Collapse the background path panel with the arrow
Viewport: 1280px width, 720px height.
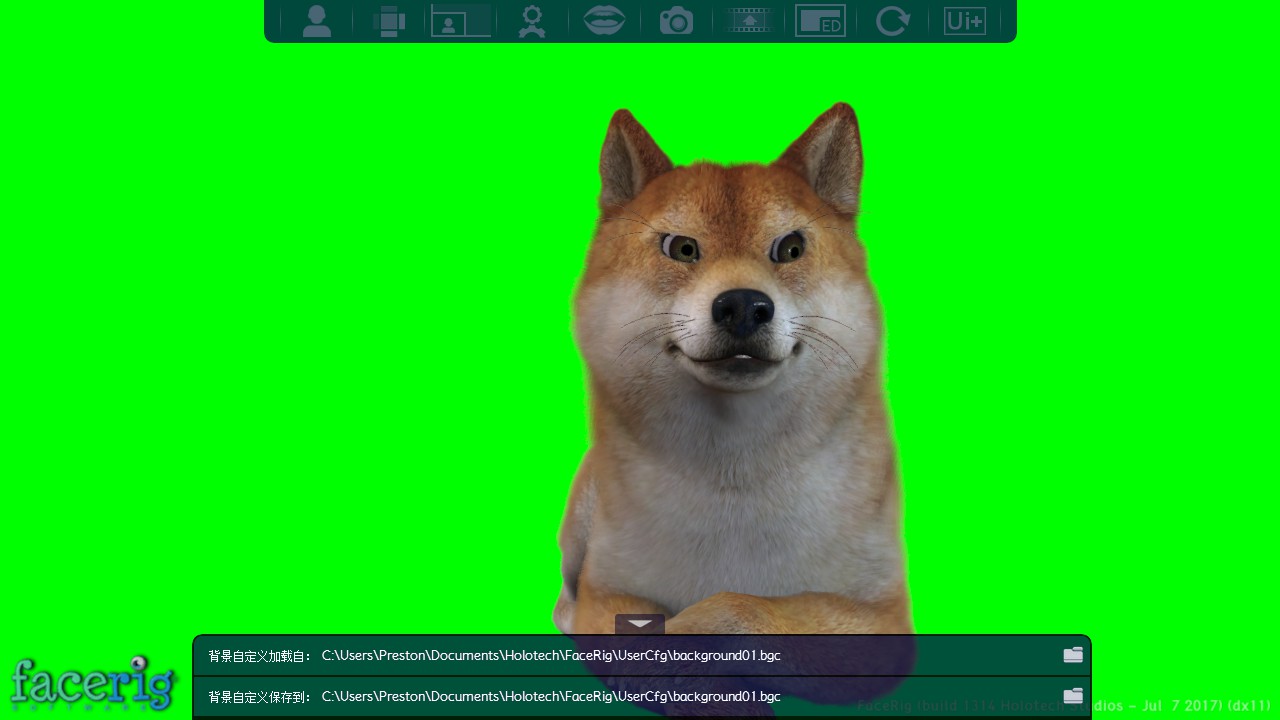point(640,622)
